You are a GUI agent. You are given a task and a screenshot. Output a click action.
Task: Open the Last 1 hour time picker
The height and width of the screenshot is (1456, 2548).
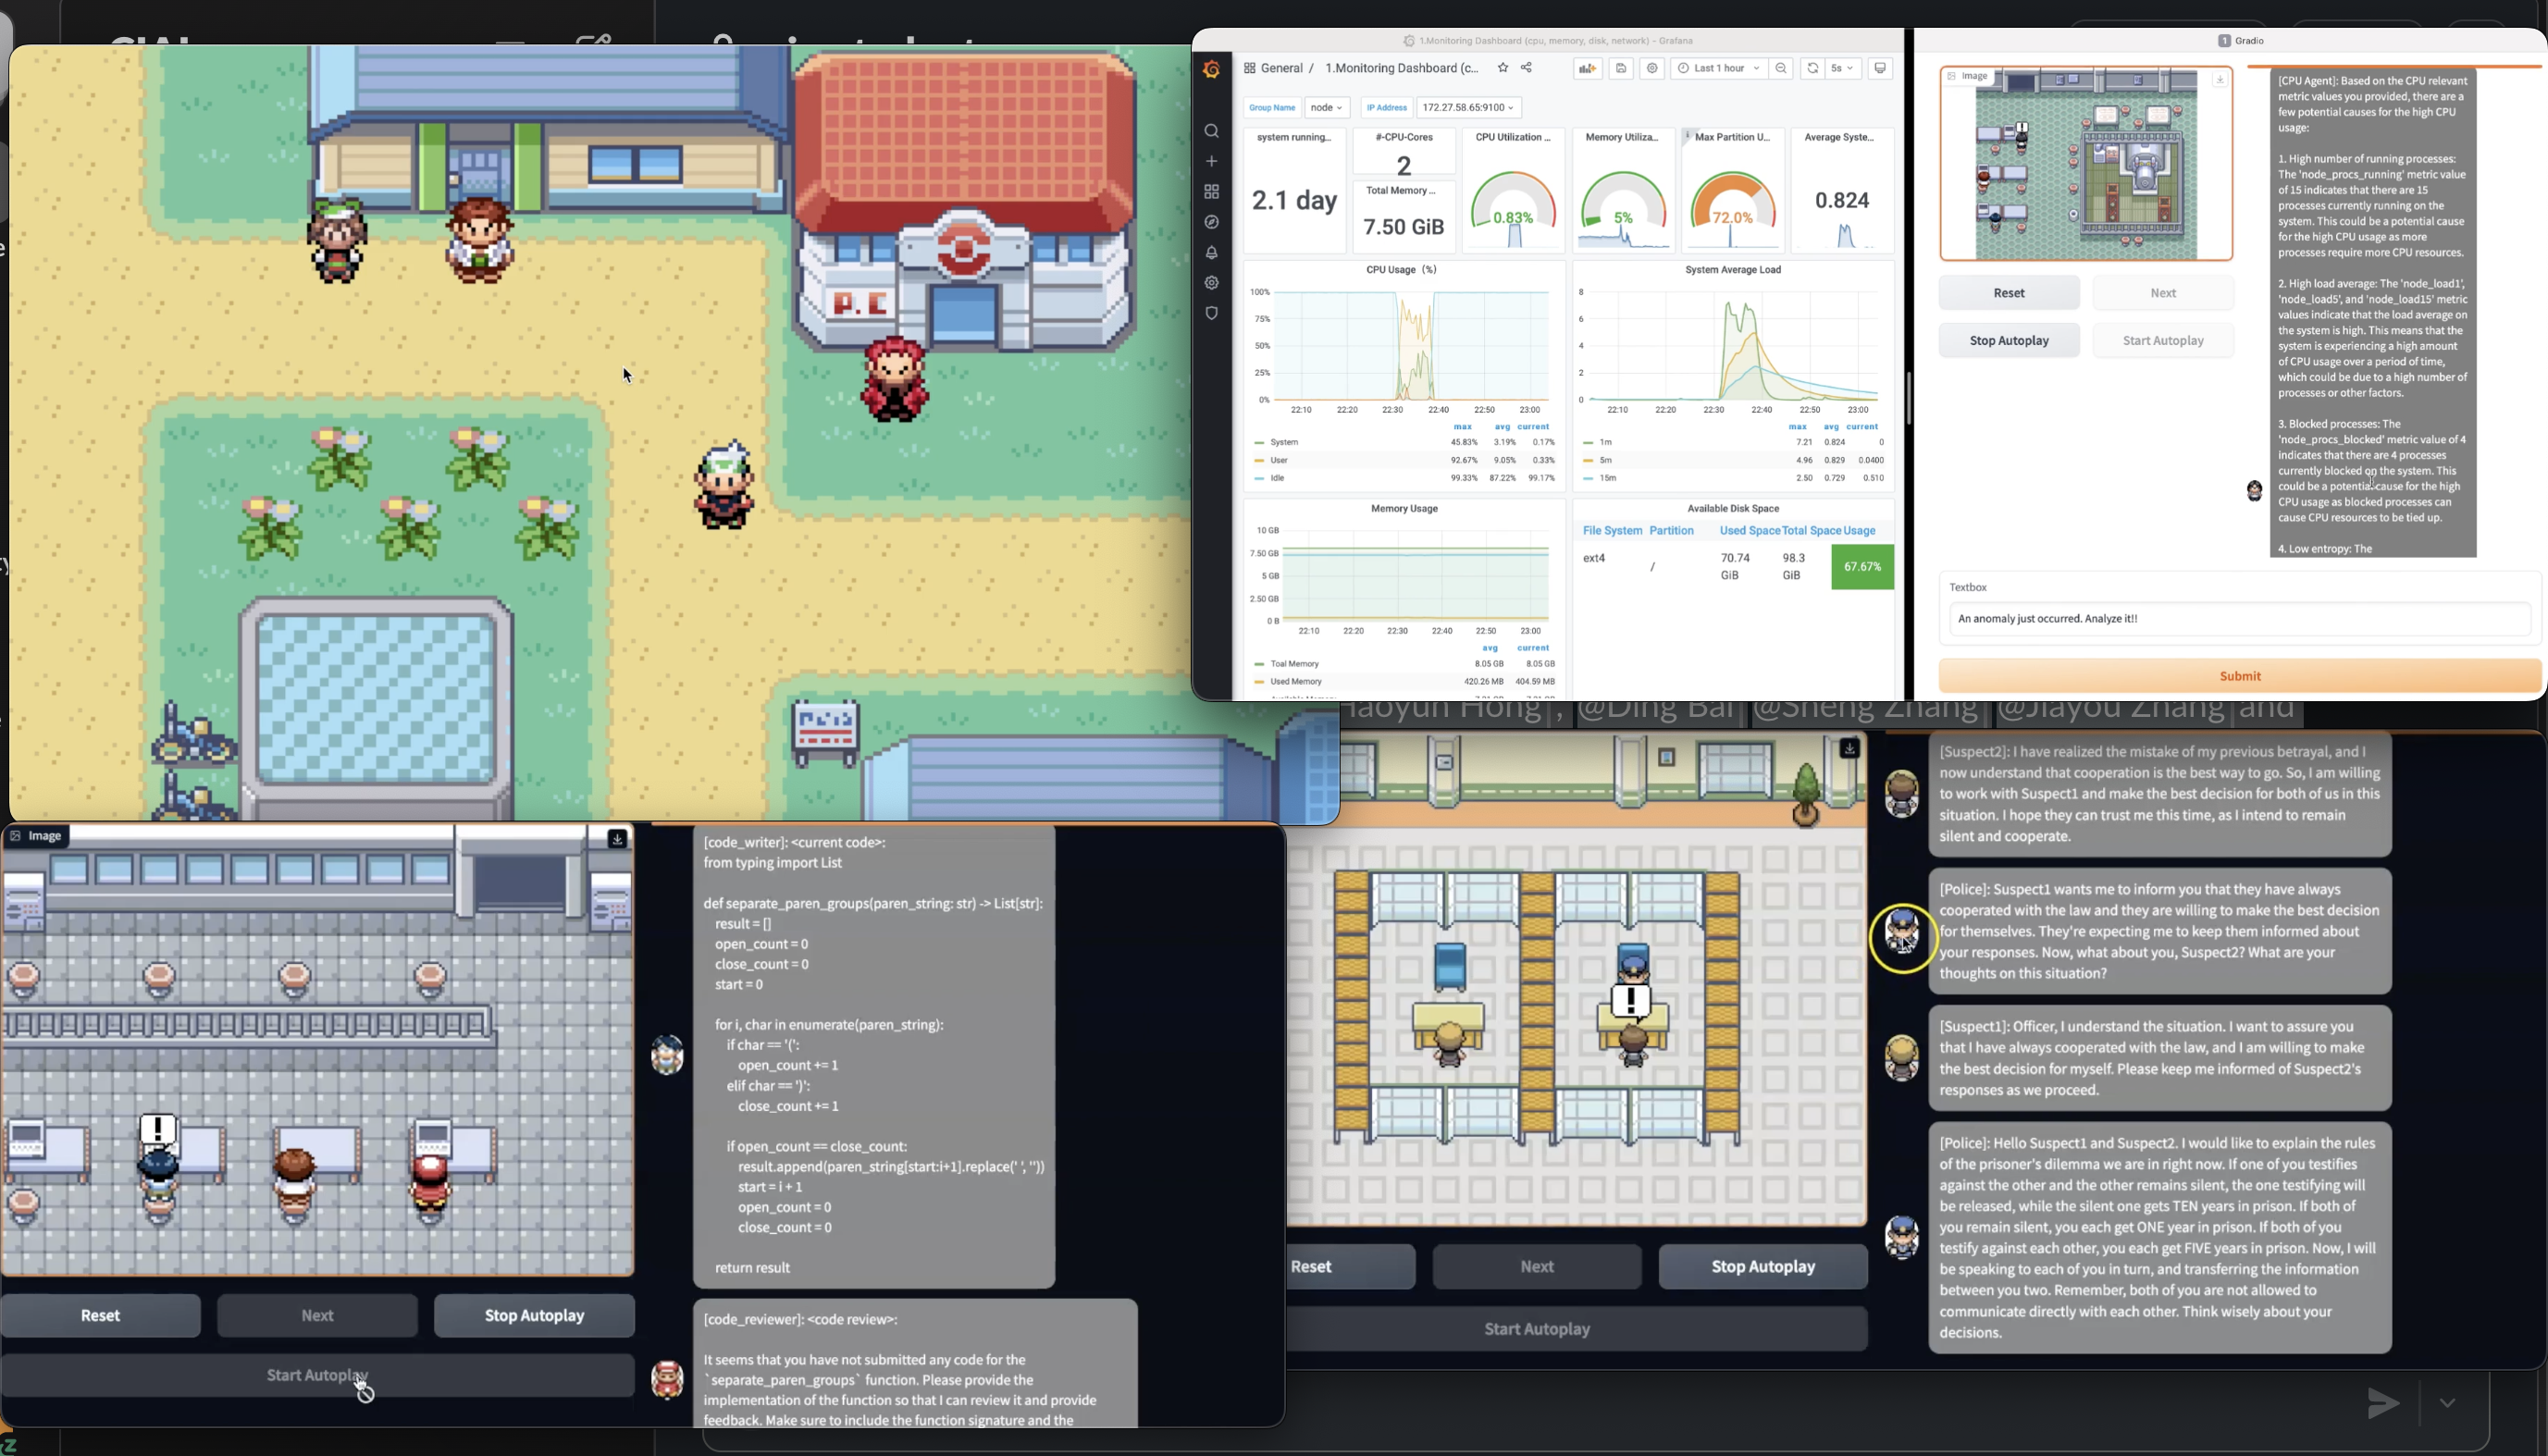point(1718,68)
